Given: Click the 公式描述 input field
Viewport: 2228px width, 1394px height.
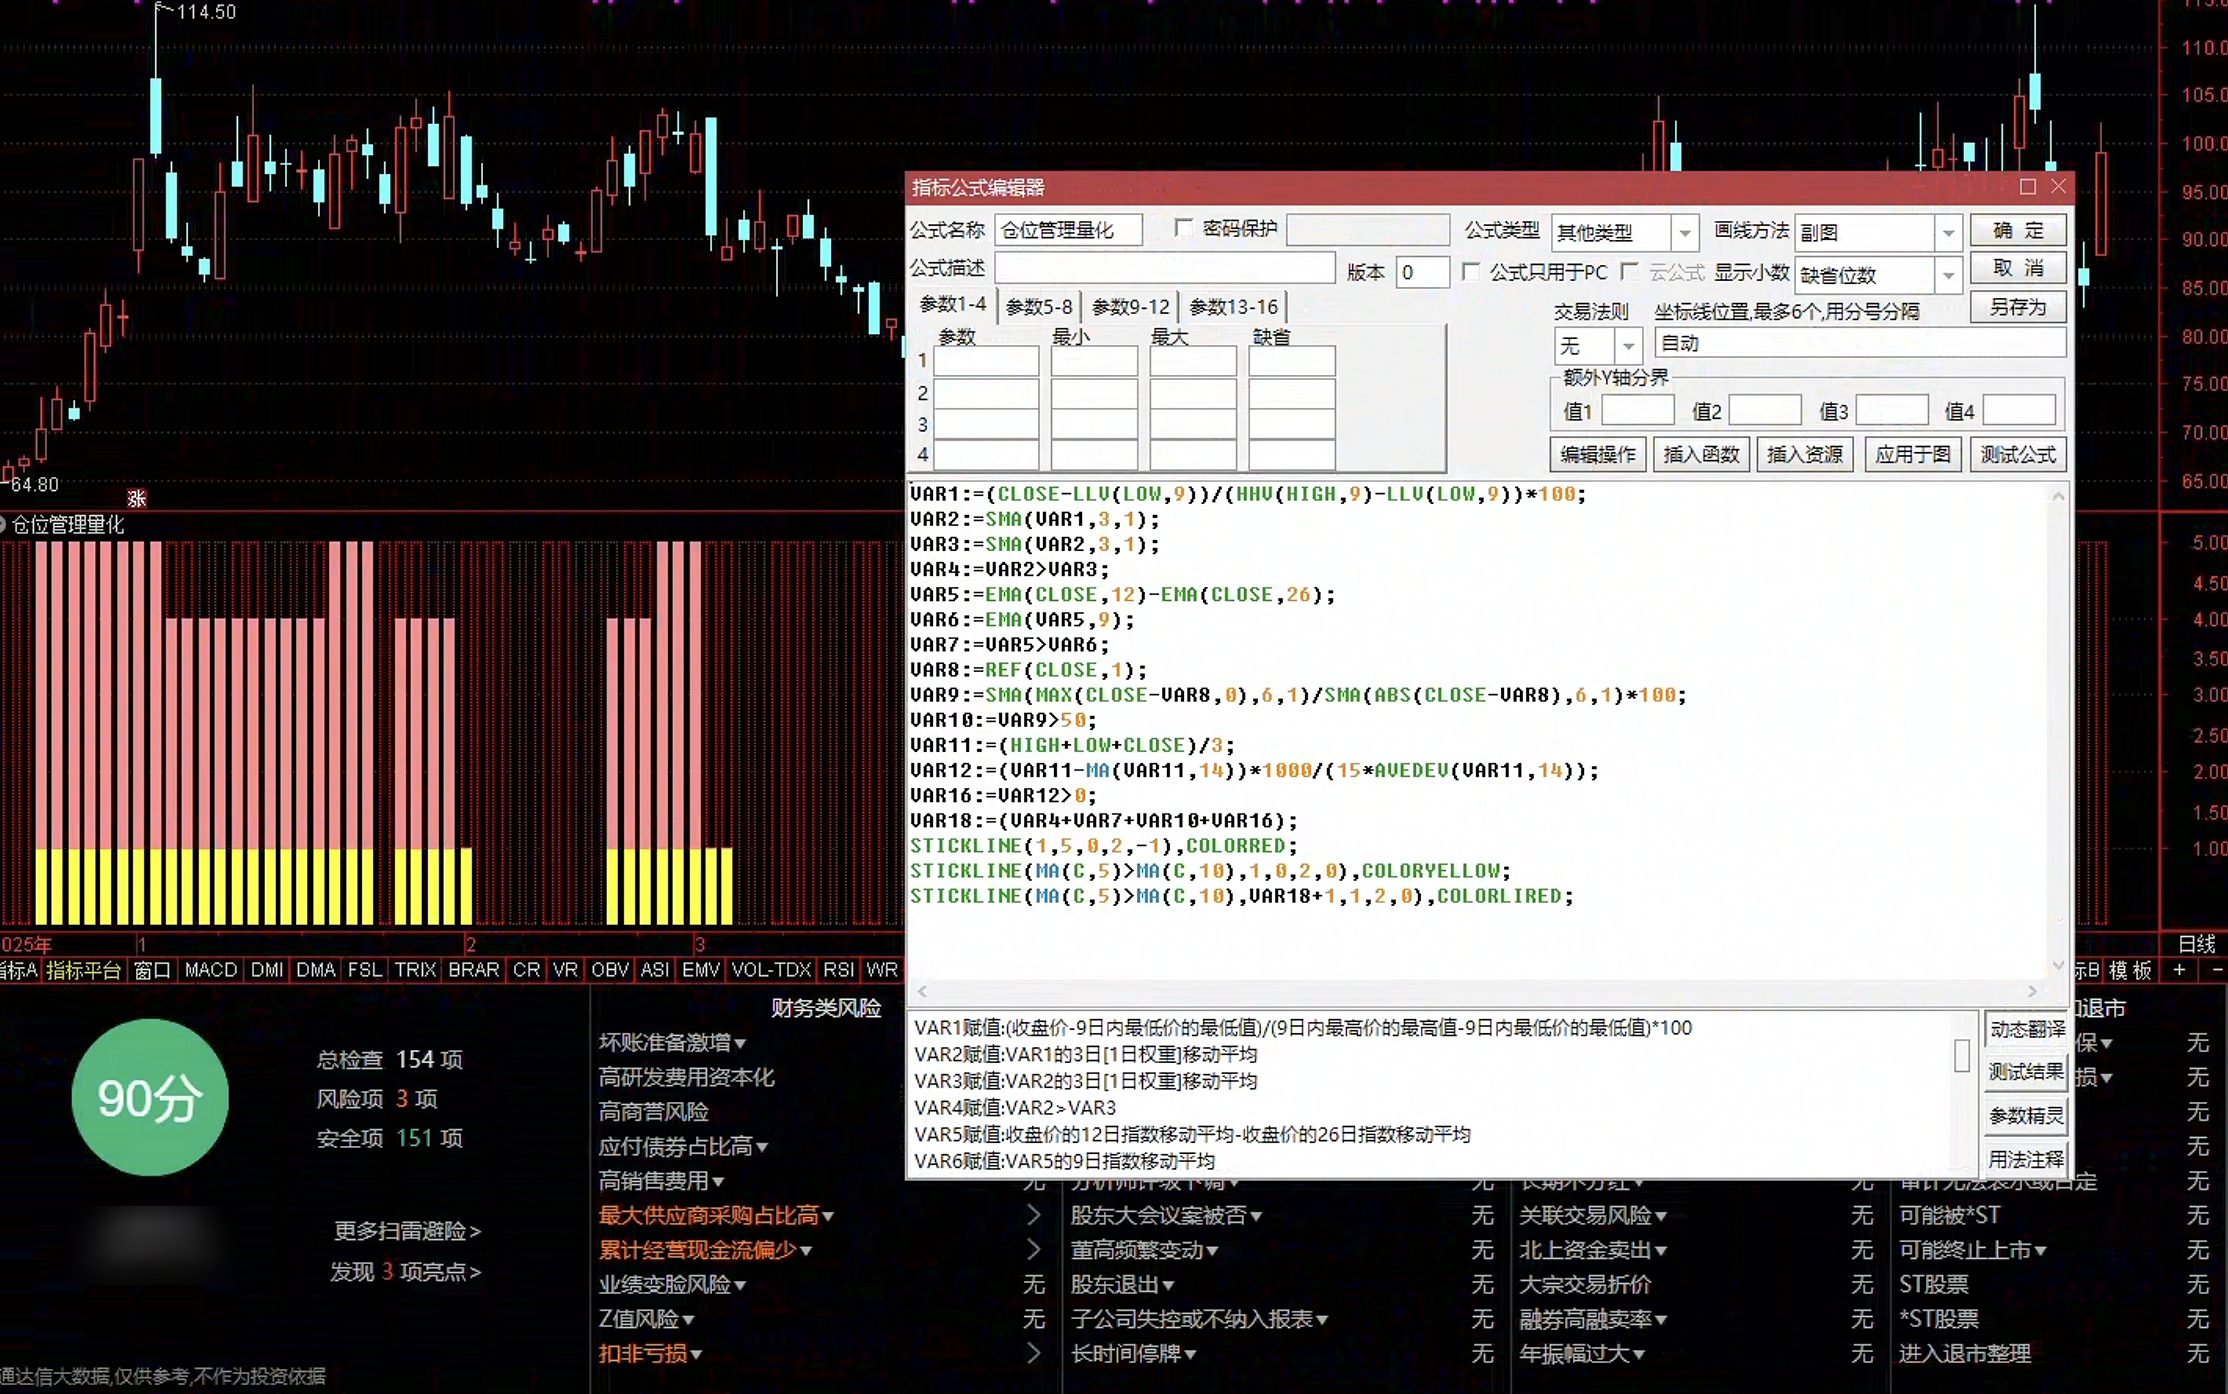Looking at the screenshot, I should (x=1165, y=268).
